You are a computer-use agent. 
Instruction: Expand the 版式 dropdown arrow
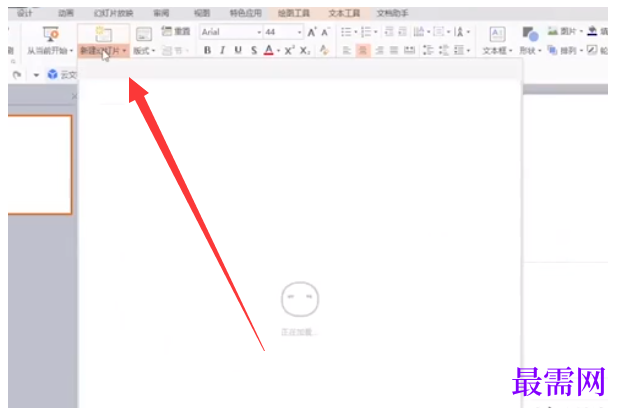pos(153,51)
